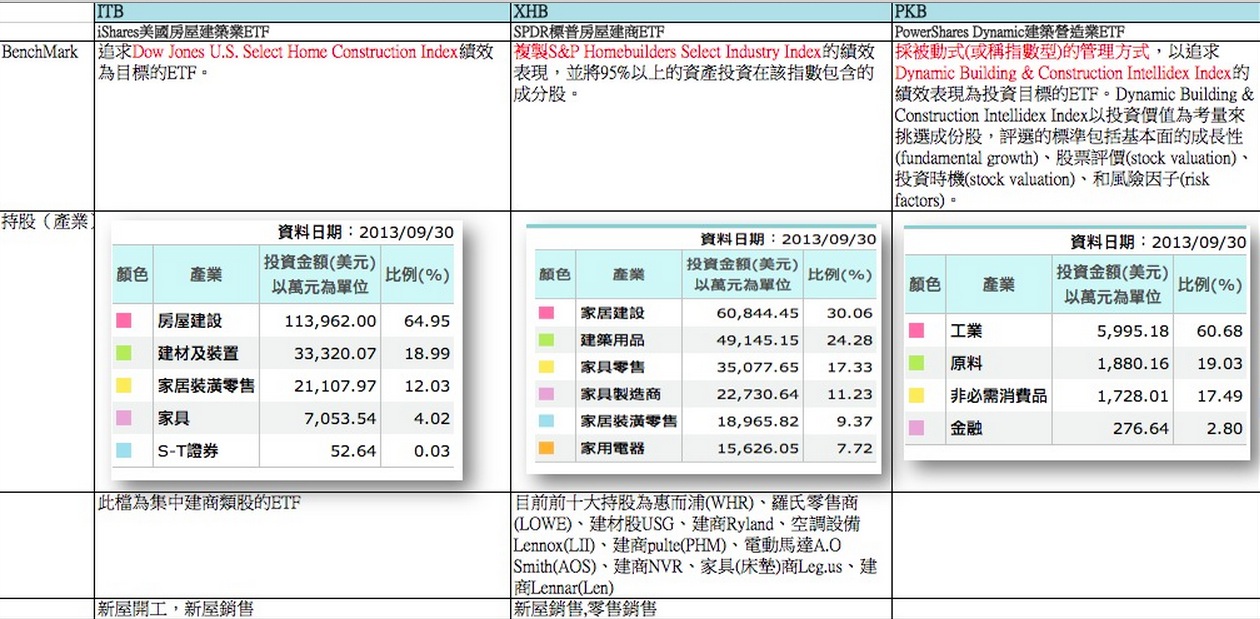Click the 24.28 percentage value
The width and height of the screenshot is (1260, 619).
[850, 340]
